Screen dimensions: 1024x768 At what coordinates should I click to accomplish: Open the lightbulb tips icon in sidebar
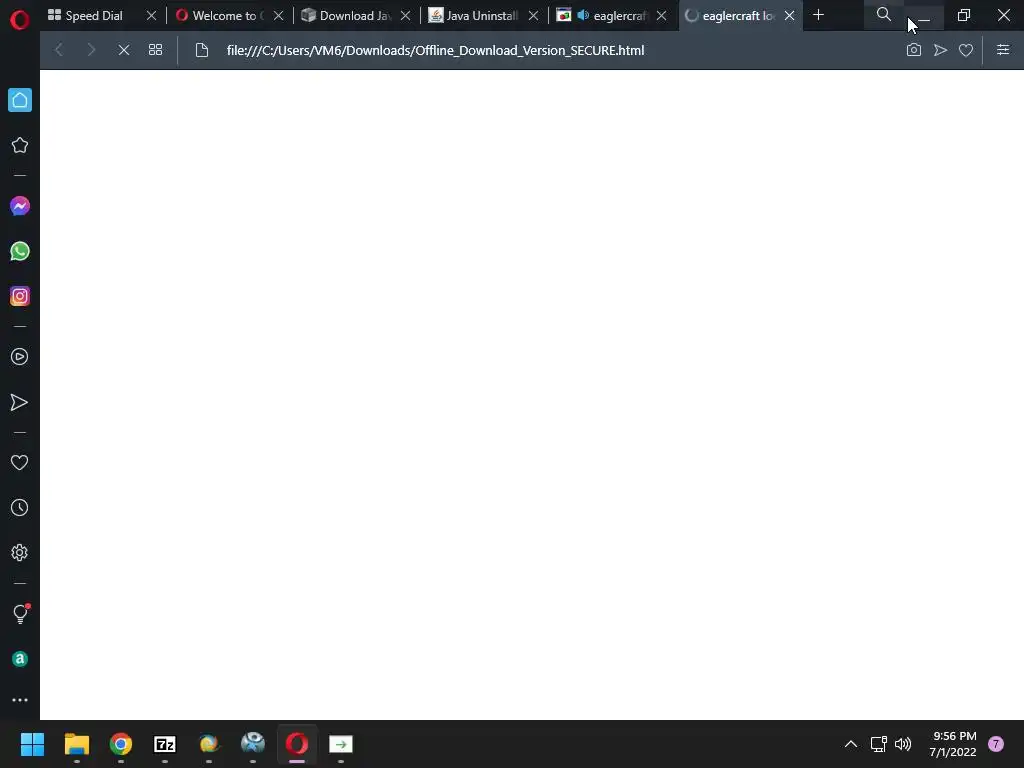21,613
